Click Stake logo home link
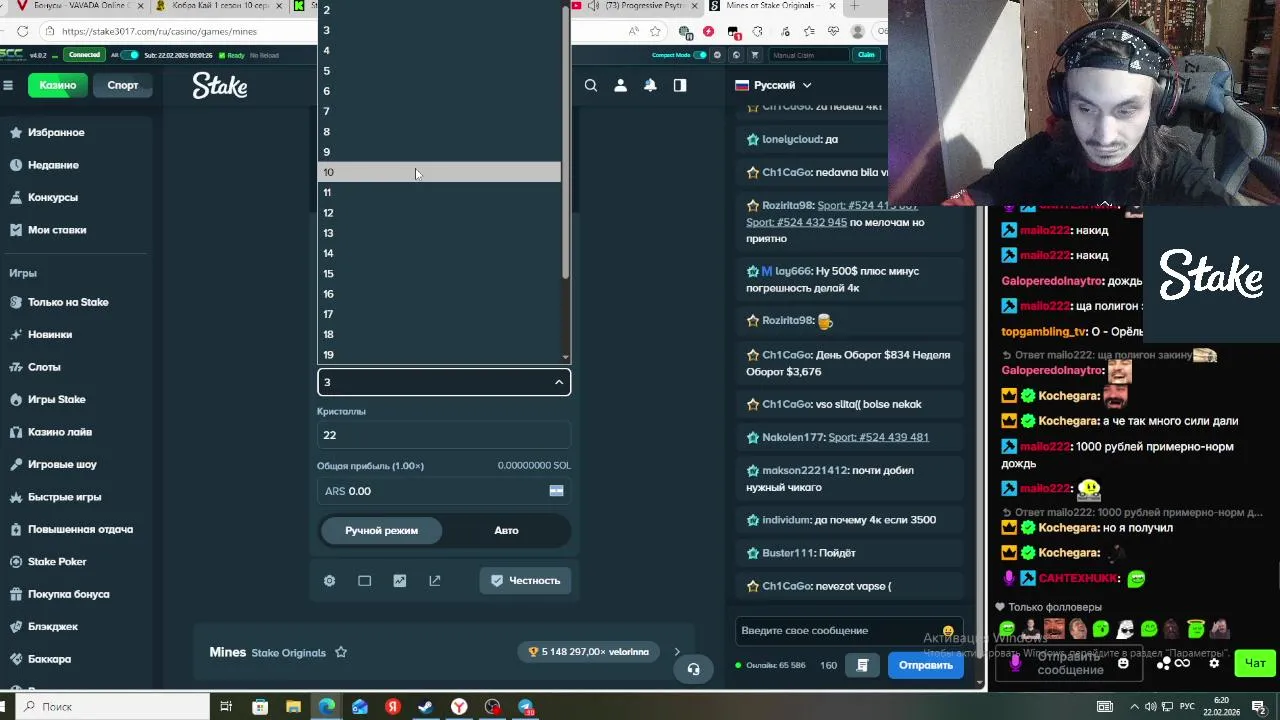The height and width of the screenshot is (720, 1280). point(220,86)
